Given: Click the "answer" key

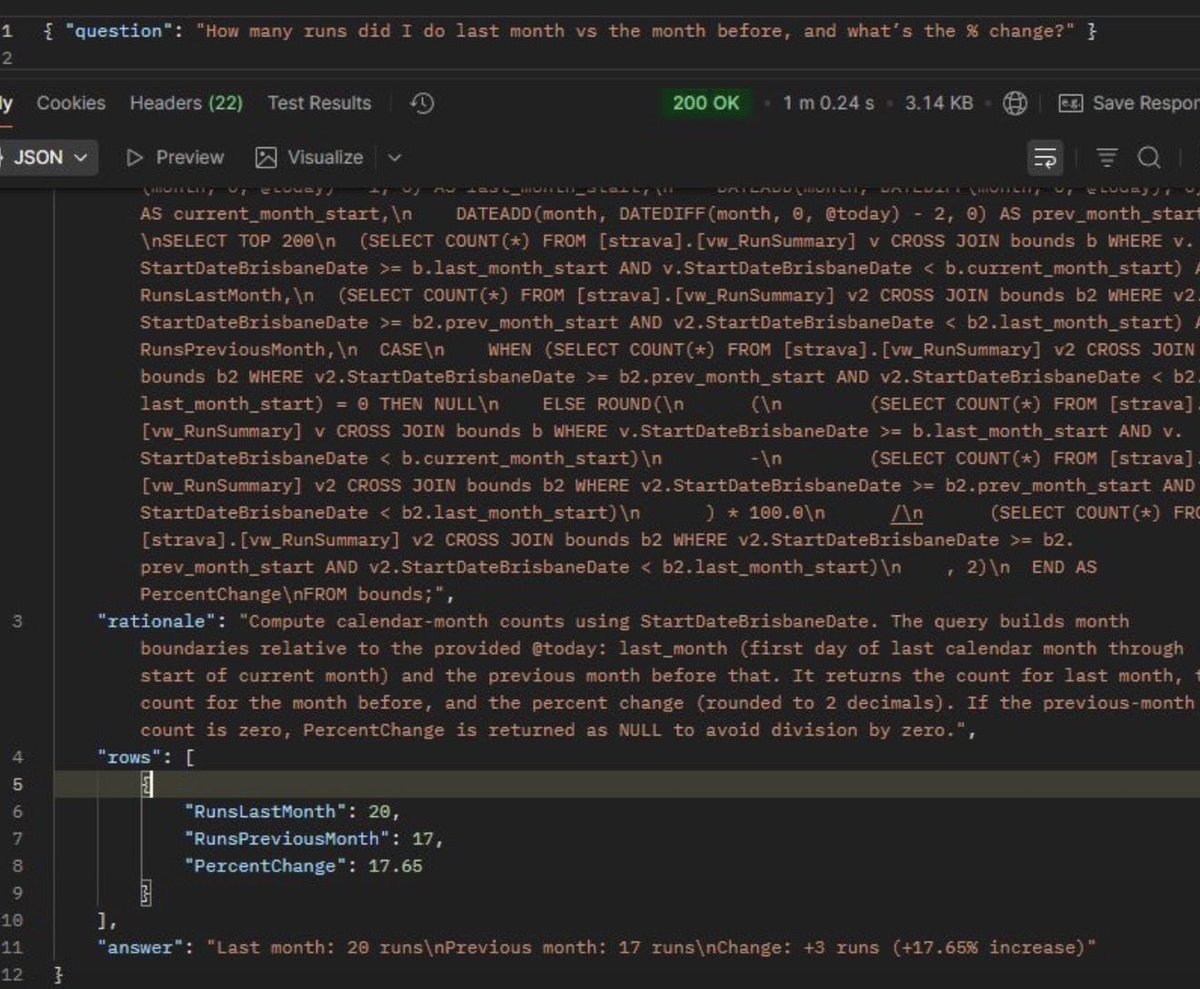Looking at the screenshot, I should 140,946.
